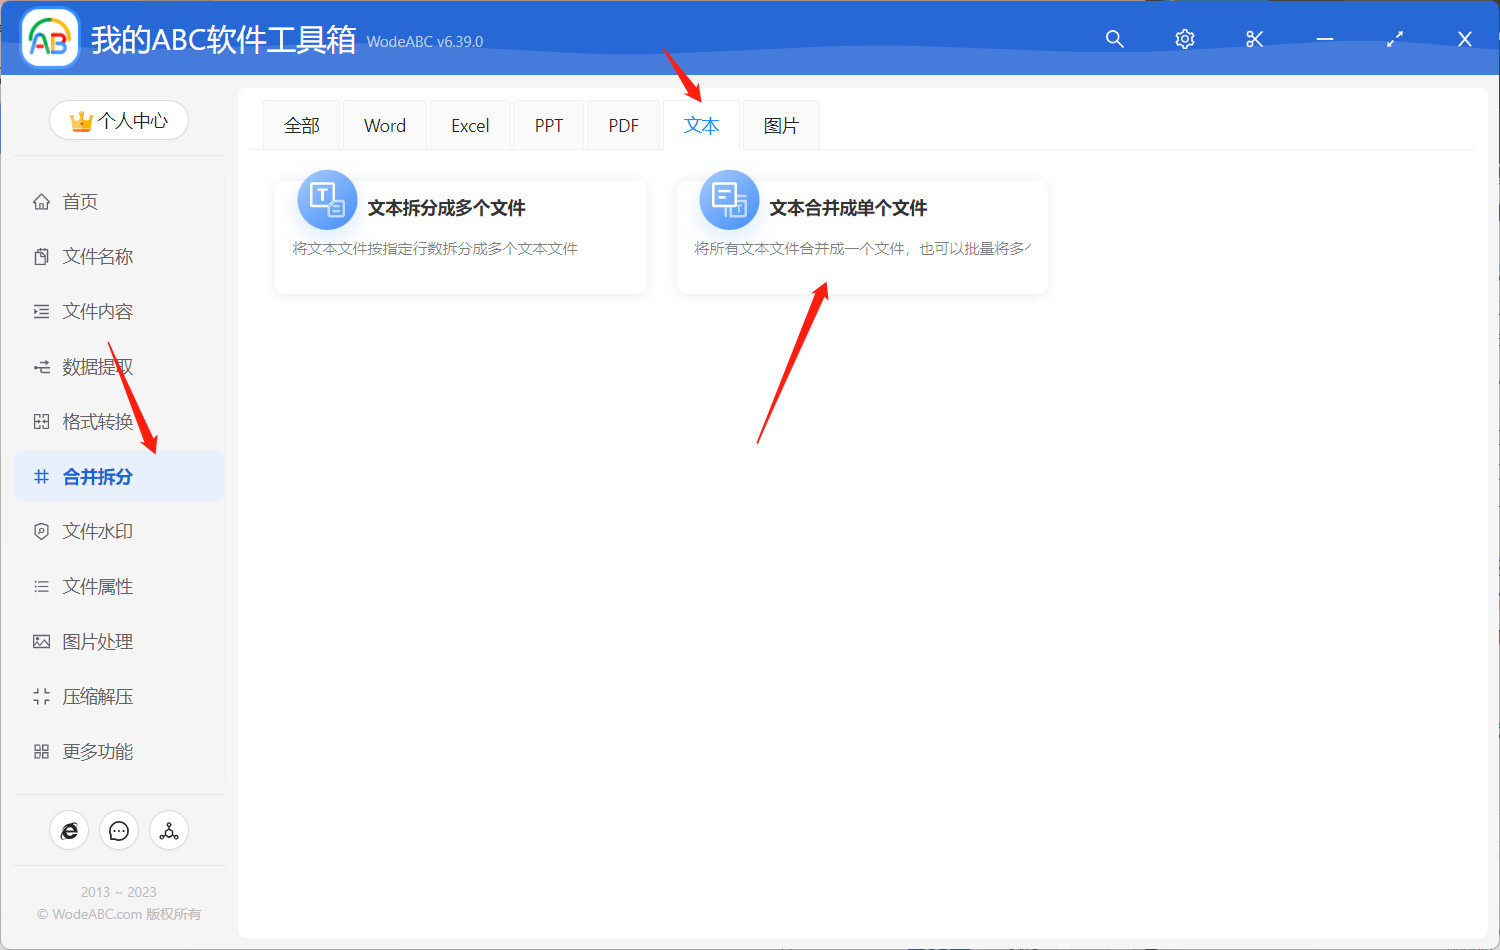The height and width of the screenshot is (950, 1500).
Task: Open the settings gear icon
Action: point(1184,39)
